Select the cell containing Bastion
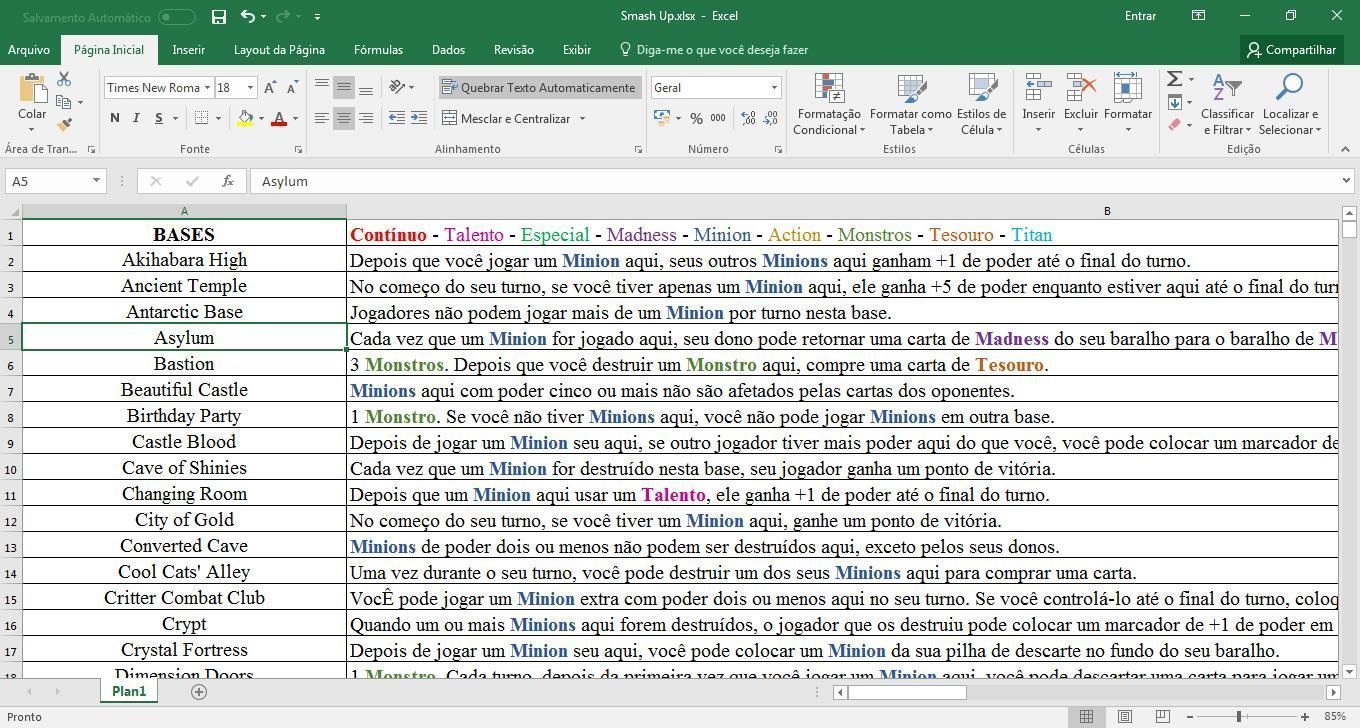The image size is (1360, 728). coord(184,364)
